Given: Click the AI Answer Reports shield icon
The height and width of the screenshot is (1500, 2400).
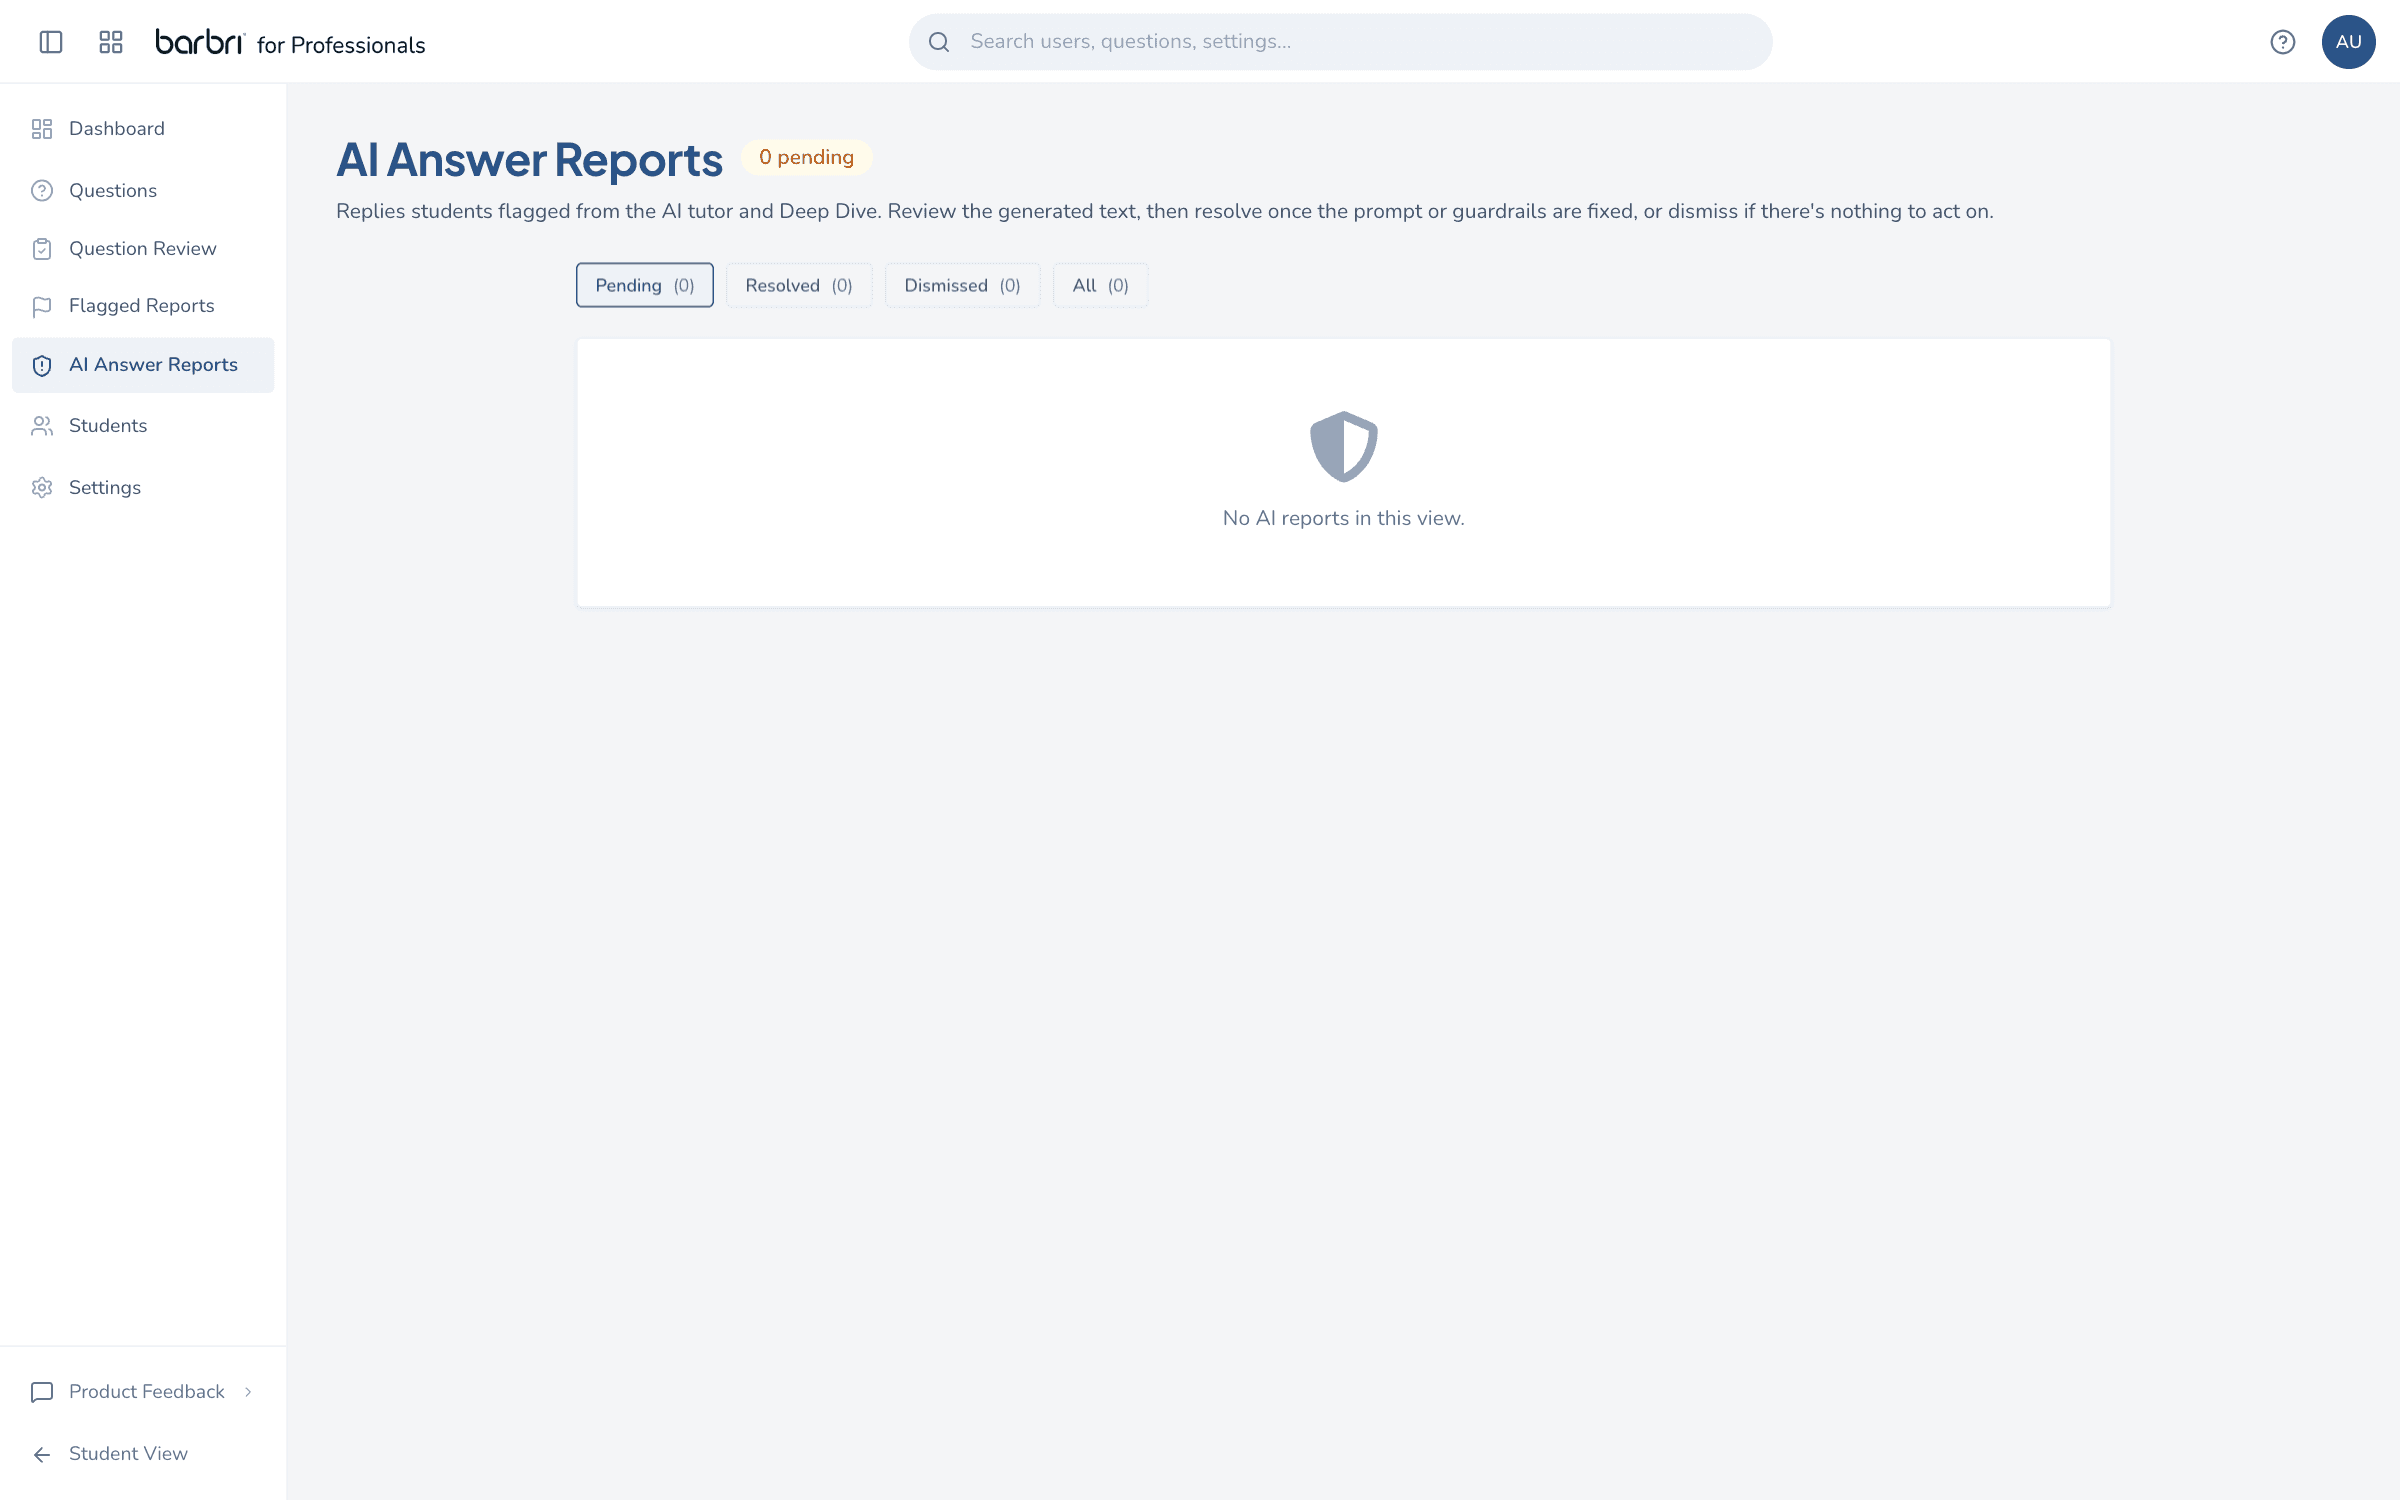Looking at the screenshot, I should (x=42, y=366).
